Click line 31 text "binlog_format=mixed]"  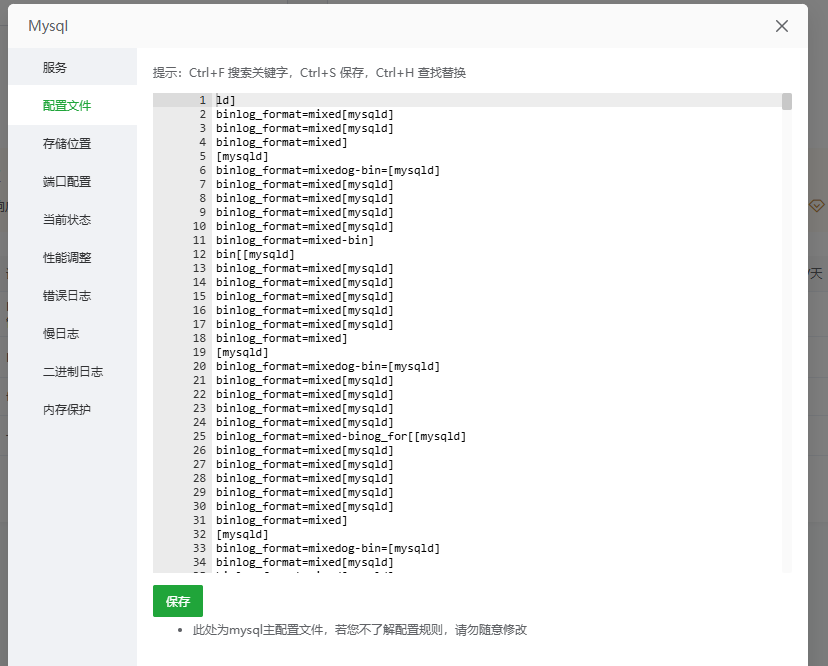pos(281,520)
